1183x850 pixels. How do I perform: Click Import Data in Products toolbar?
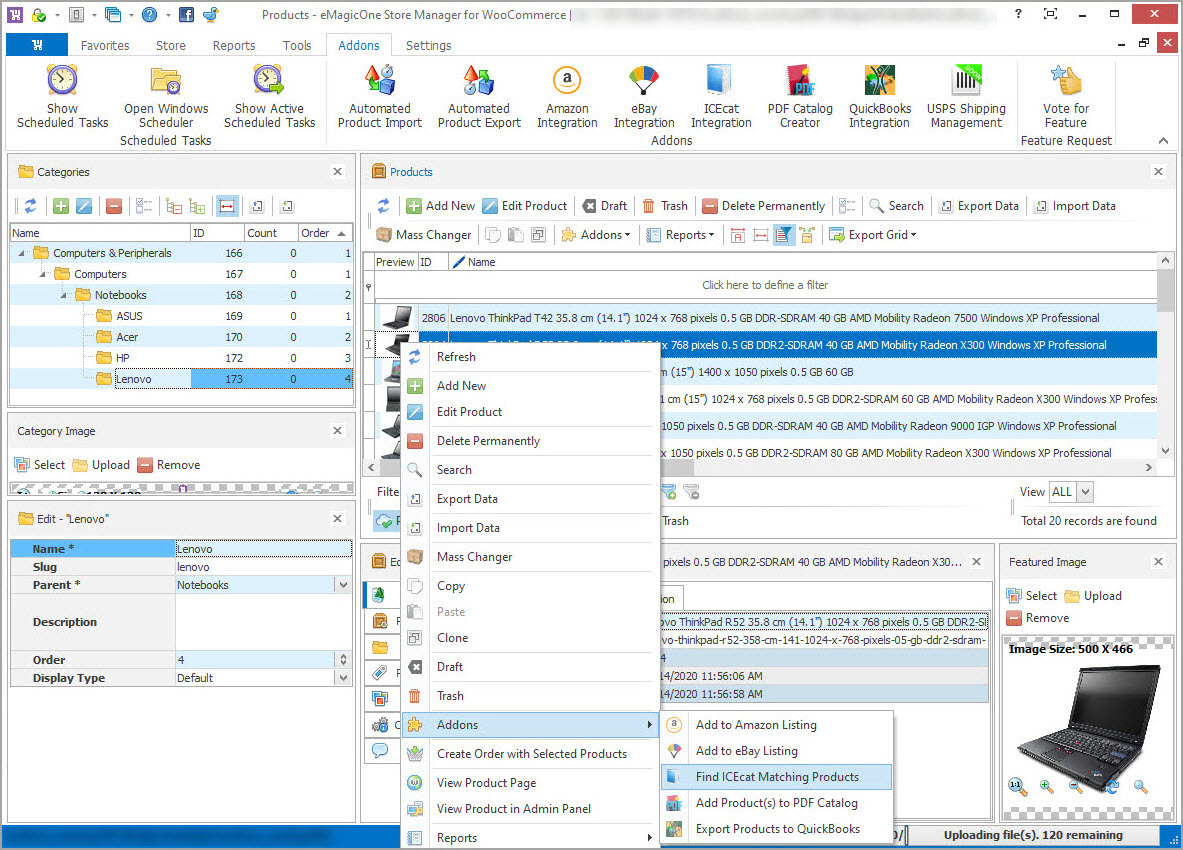click(x=1074, y=206)
